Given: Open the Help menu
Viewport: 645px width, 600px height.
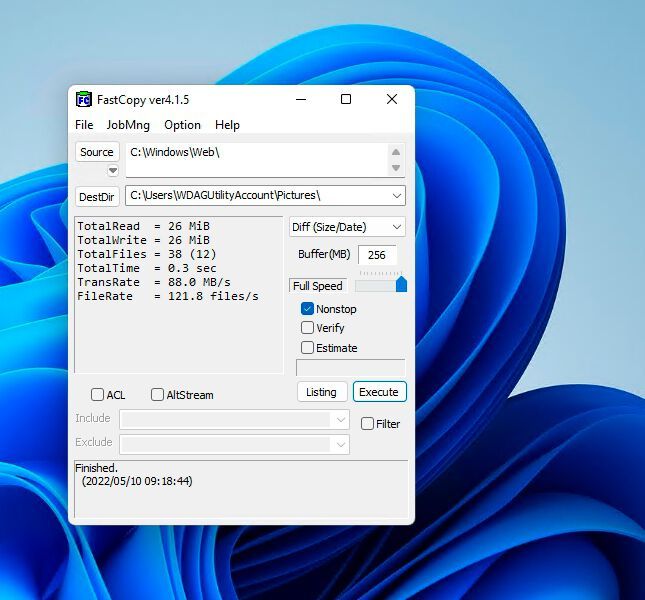Looking at the screenshot, I should click(227, 125).
